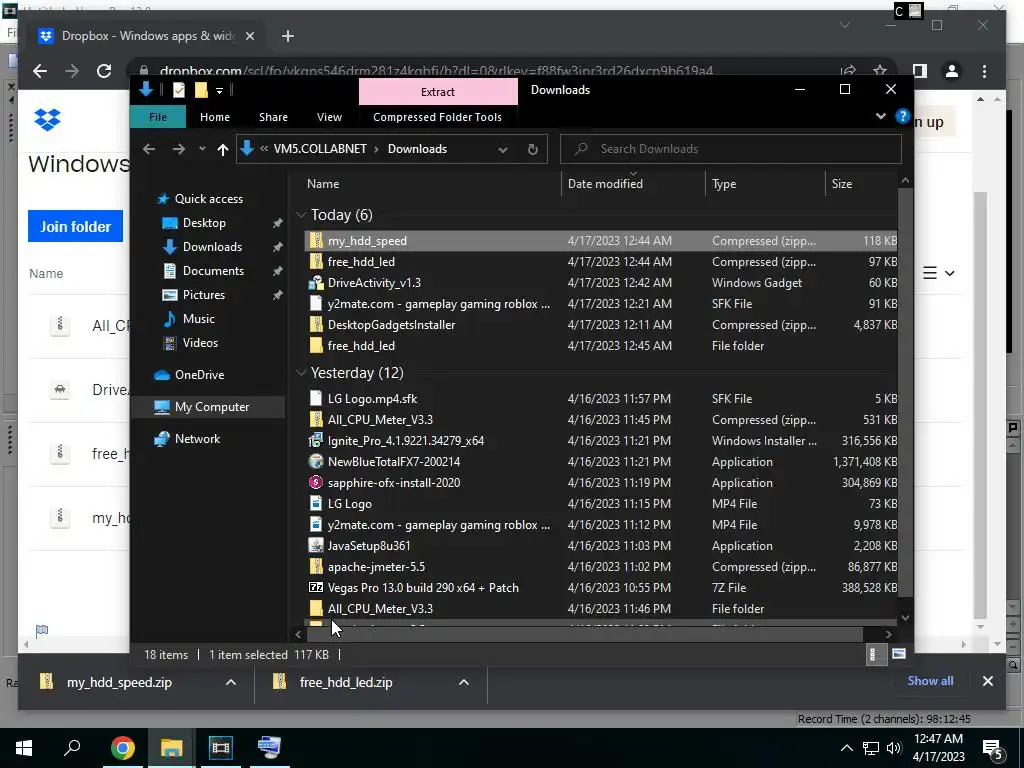The width and height of the screenshot is (1024, 768).
Task: Refresh the Downloads folder view
Action: 533,149
